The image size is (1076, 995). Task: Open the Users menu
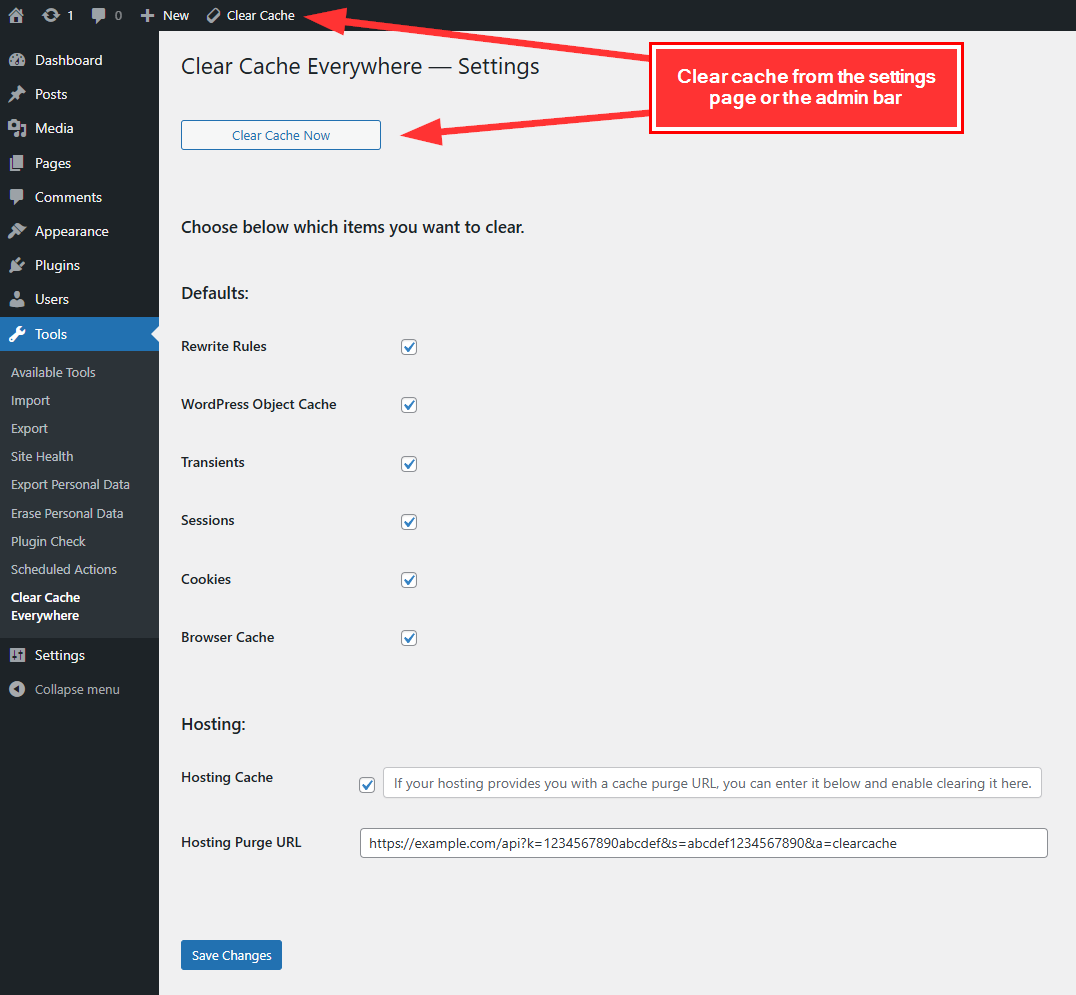tap(52, 299)
